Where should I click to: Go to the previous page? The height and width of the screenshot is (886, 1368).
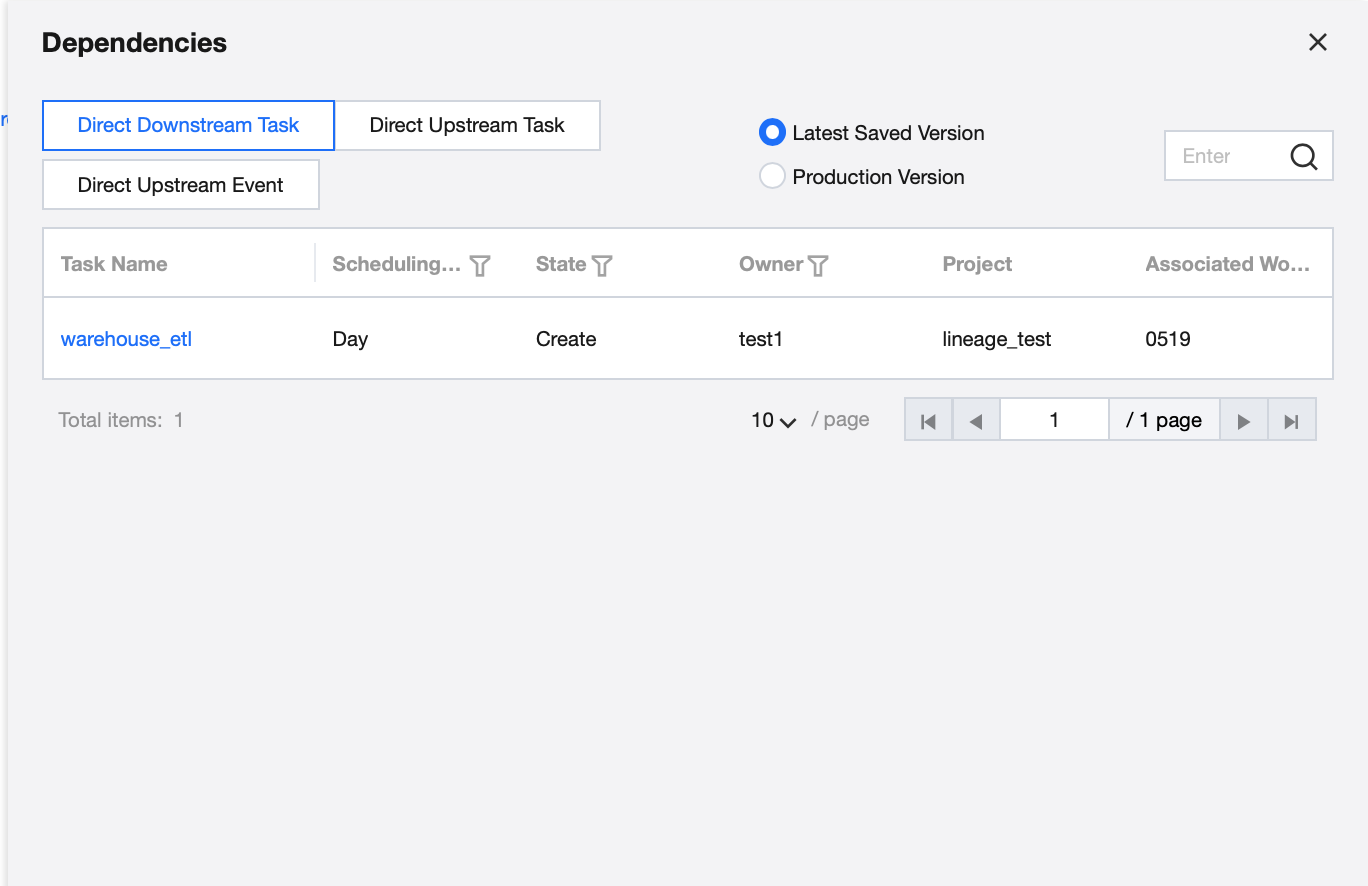click(x=976, y=421)
